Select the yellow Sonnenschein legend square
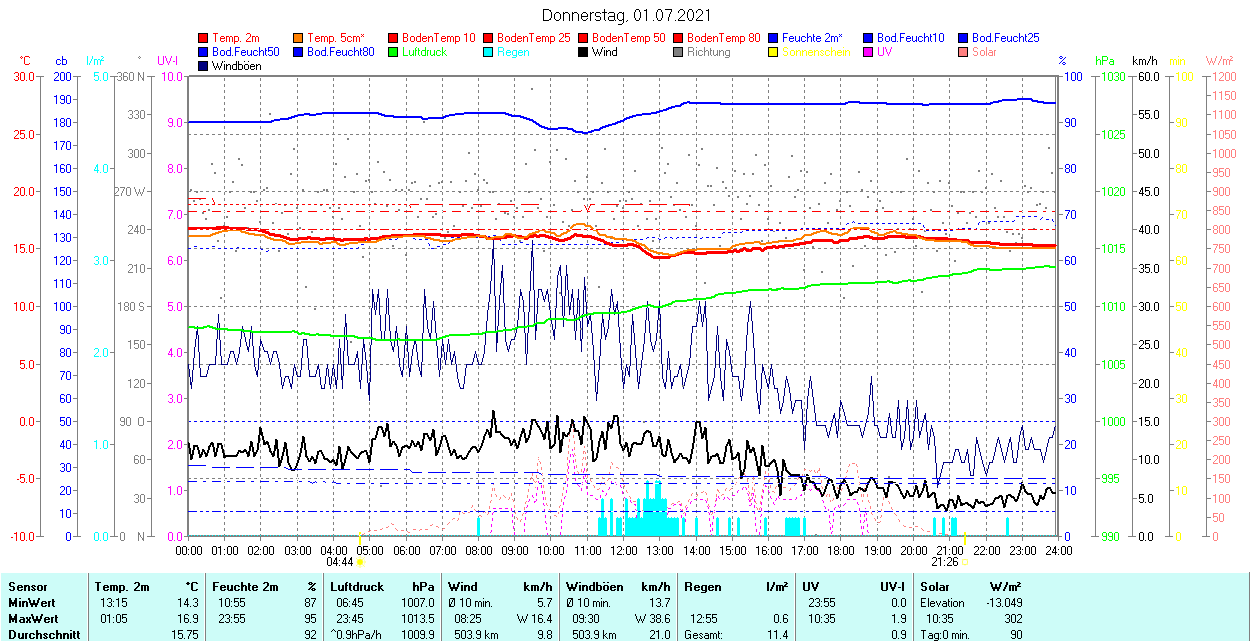This screenshot has height=641, width=1250. [774, 52]
